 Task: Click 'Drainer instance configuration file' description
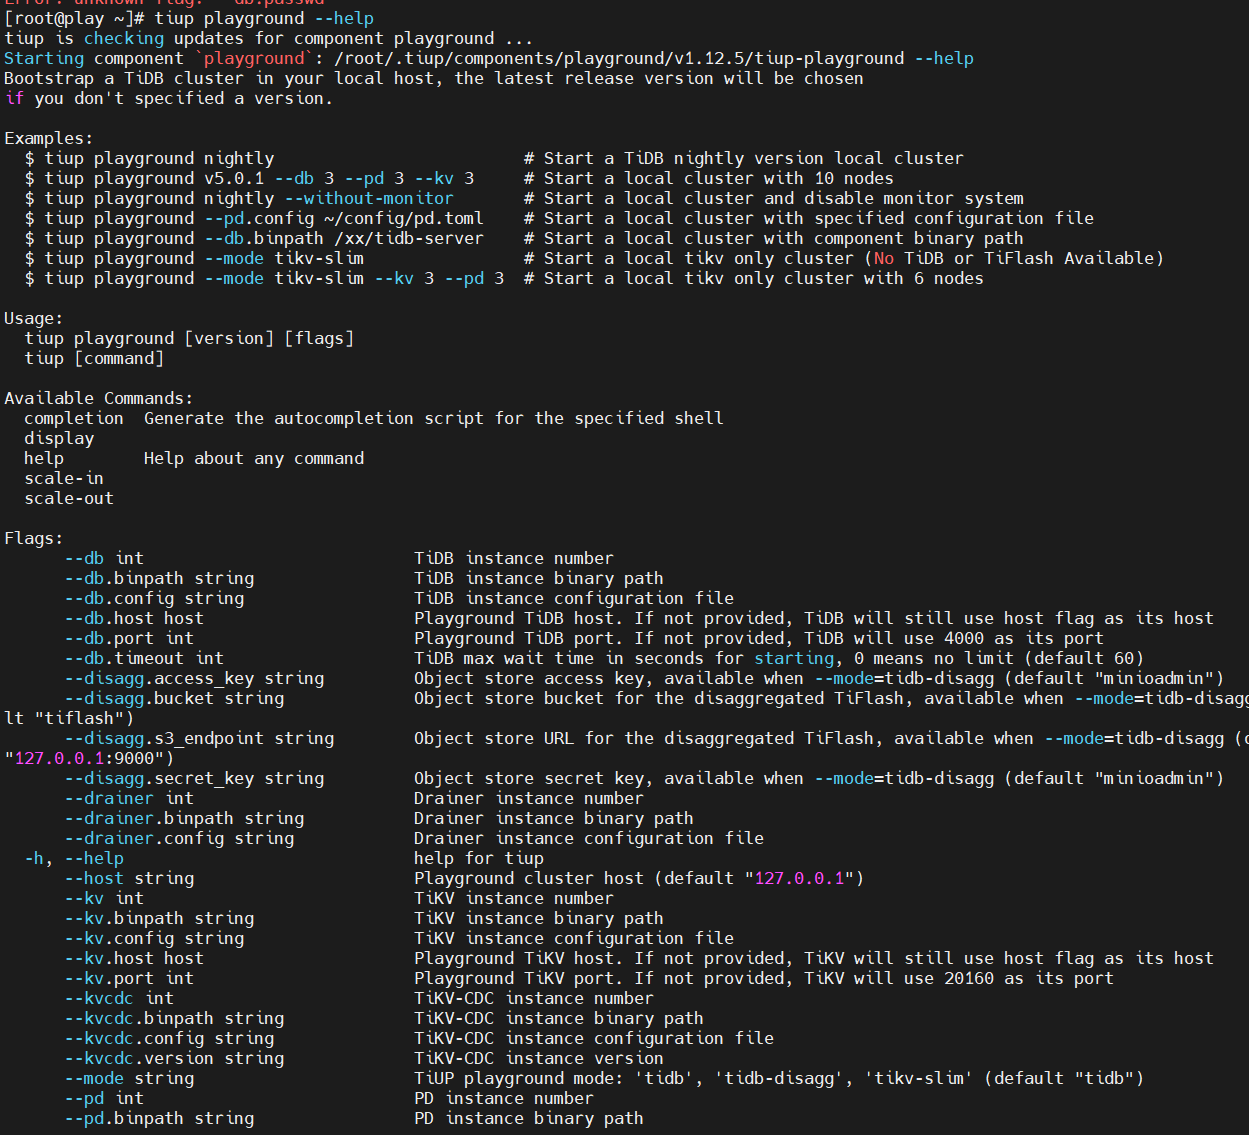click(x=589, y=838)
